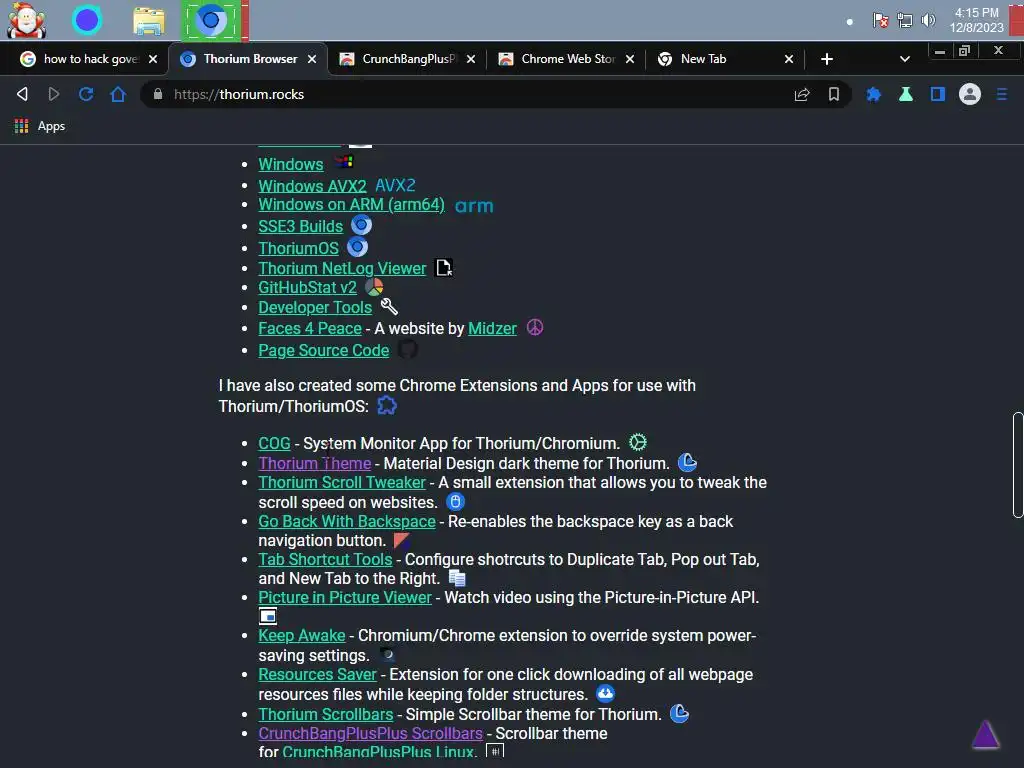Reload the thorium.rocks page

[86, 95]
